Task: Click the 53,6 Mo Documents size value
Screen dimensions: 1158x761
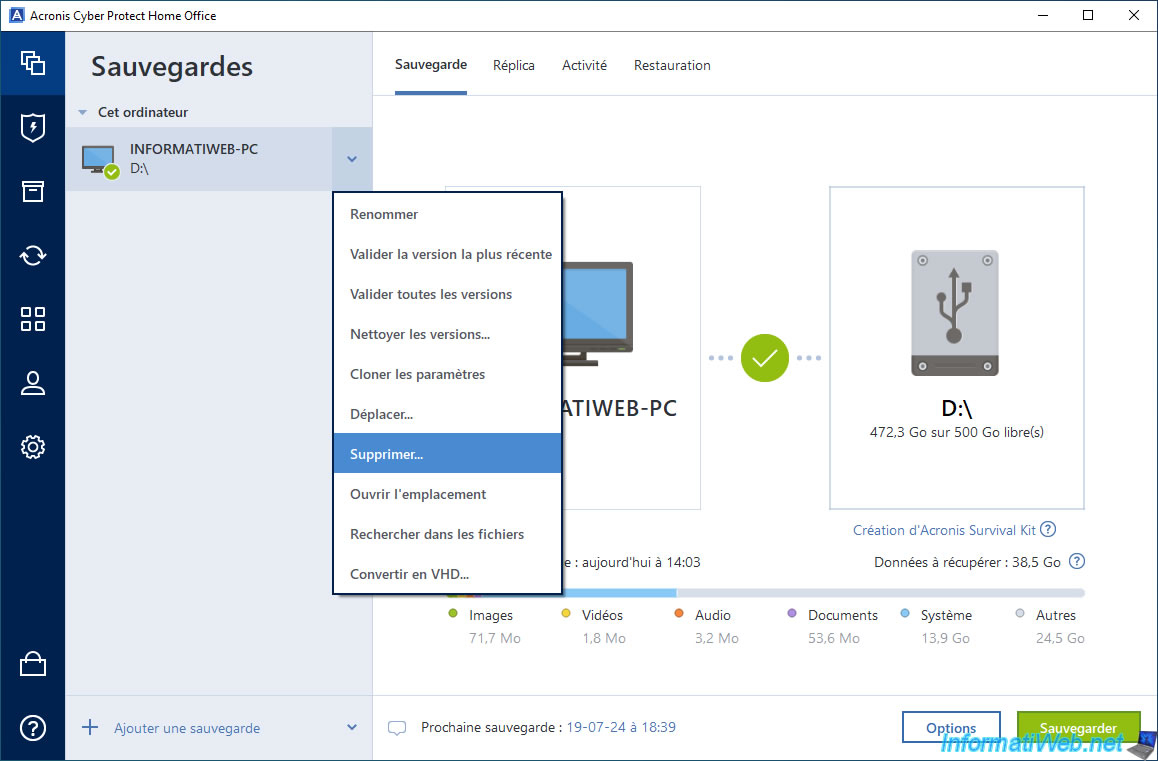Action: (x=834, y=638)
